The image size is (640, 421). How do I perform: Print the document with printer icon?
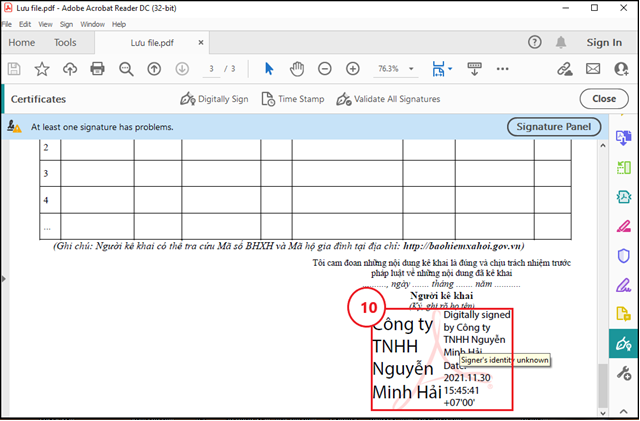[x=97, y=69]
